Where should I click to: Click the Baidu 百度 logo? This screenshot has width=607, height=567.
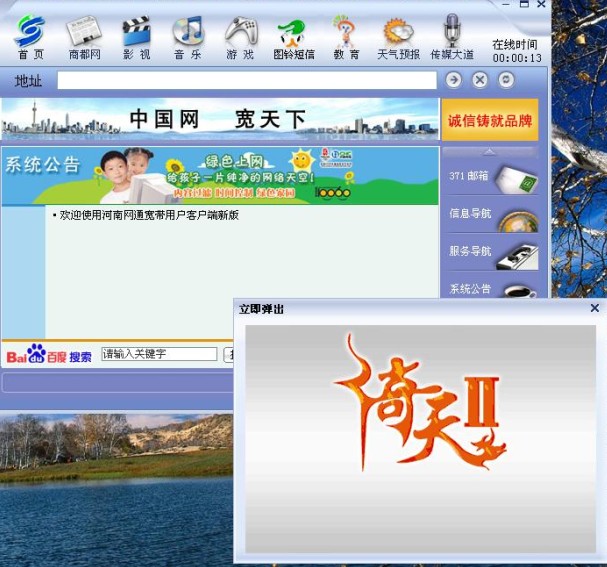tap(37, 354)
